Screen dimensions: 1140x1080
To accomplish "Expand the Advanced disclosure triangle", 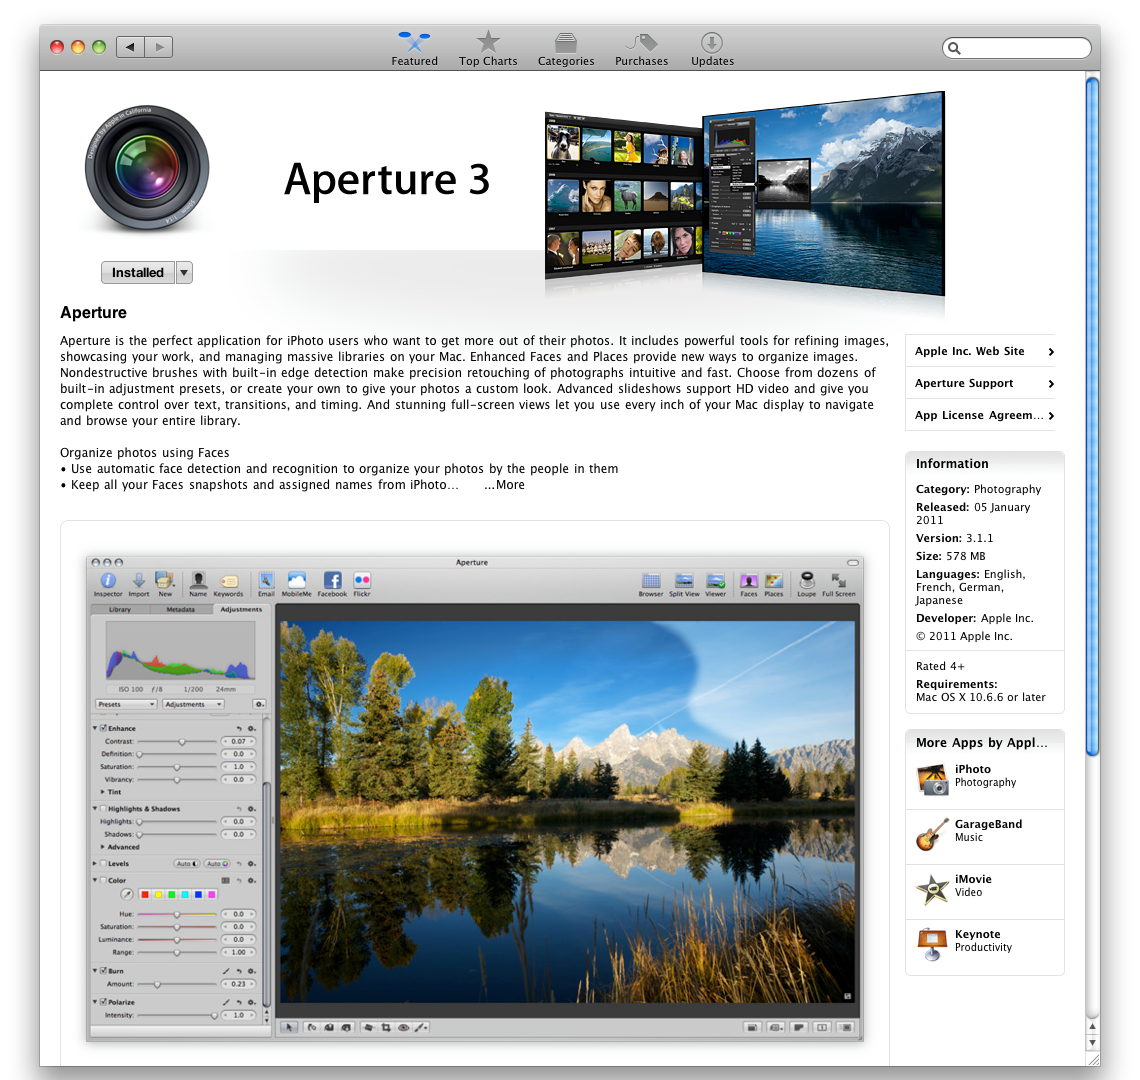I will click(103, 847).
